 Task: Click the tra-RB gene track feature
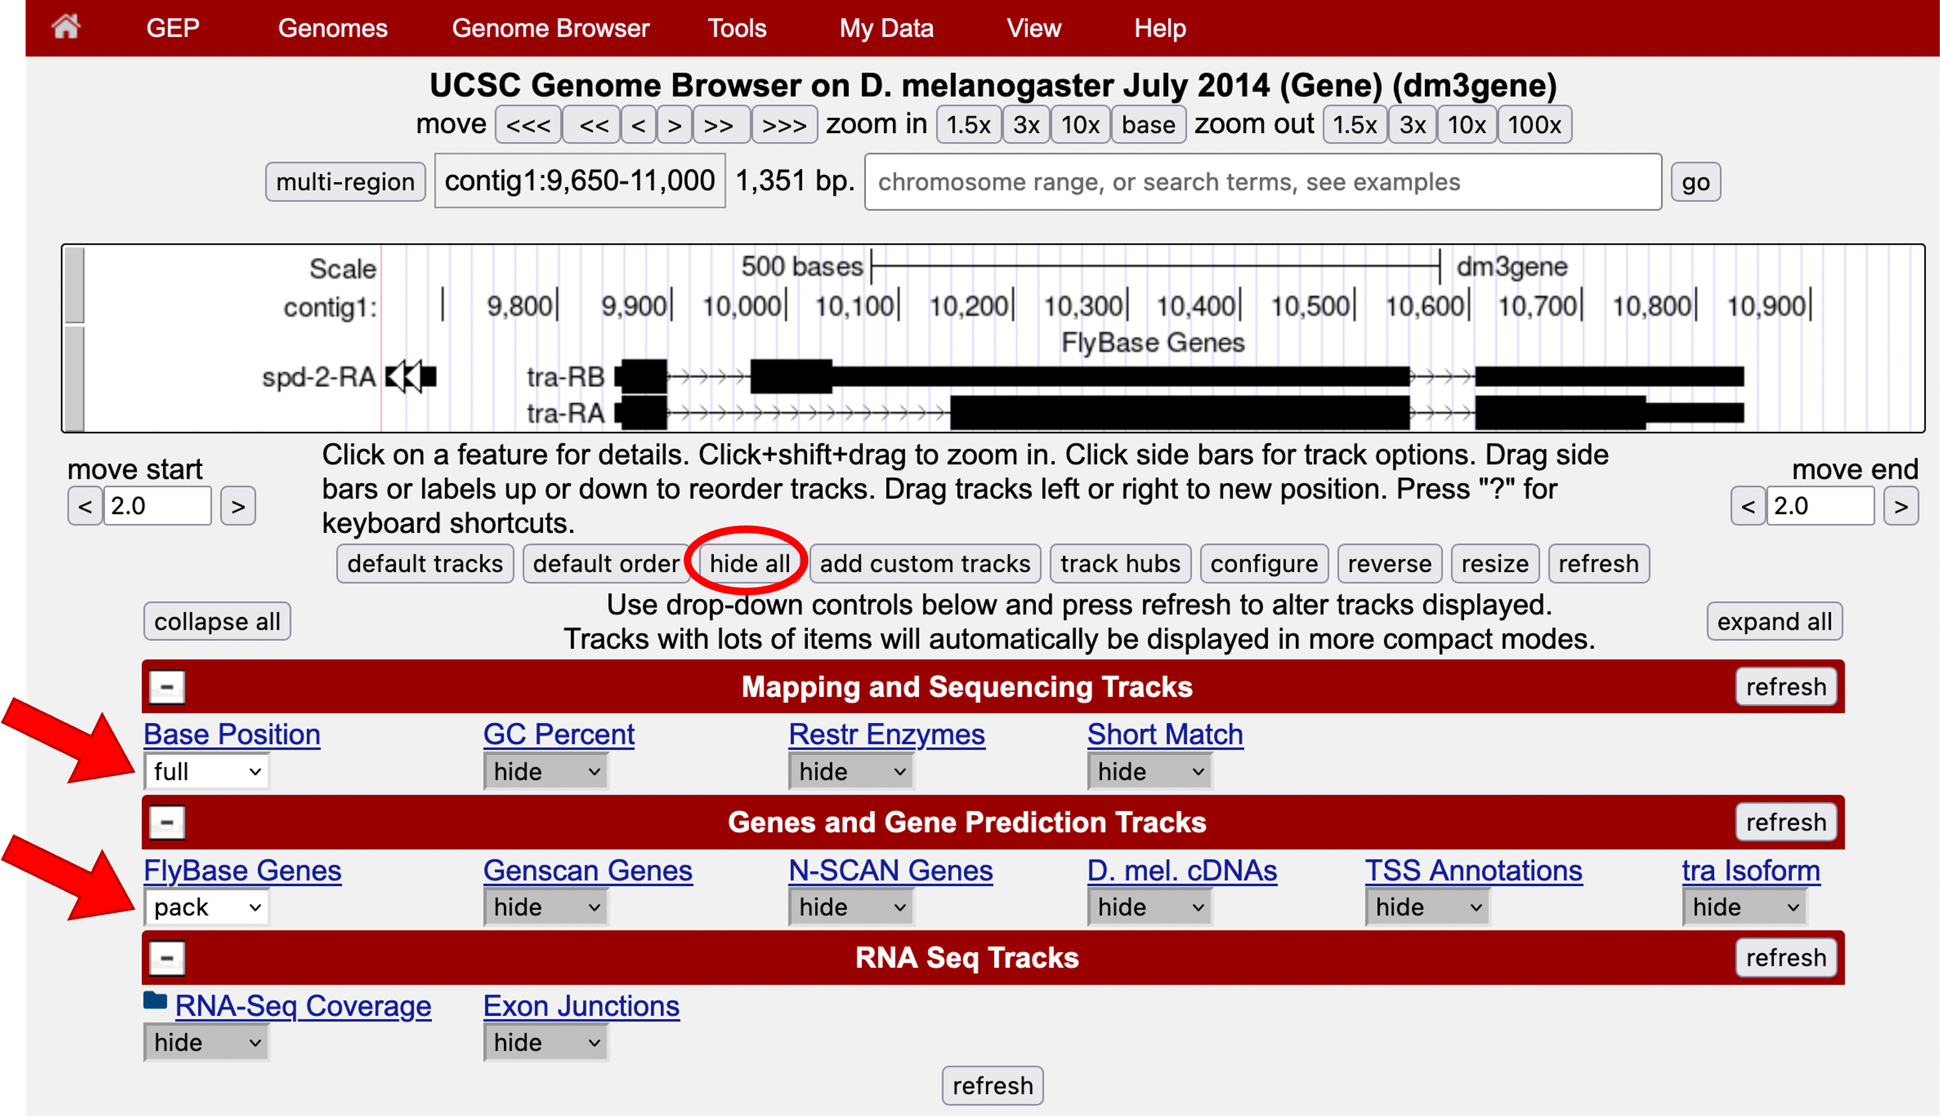pos(1179,377)
